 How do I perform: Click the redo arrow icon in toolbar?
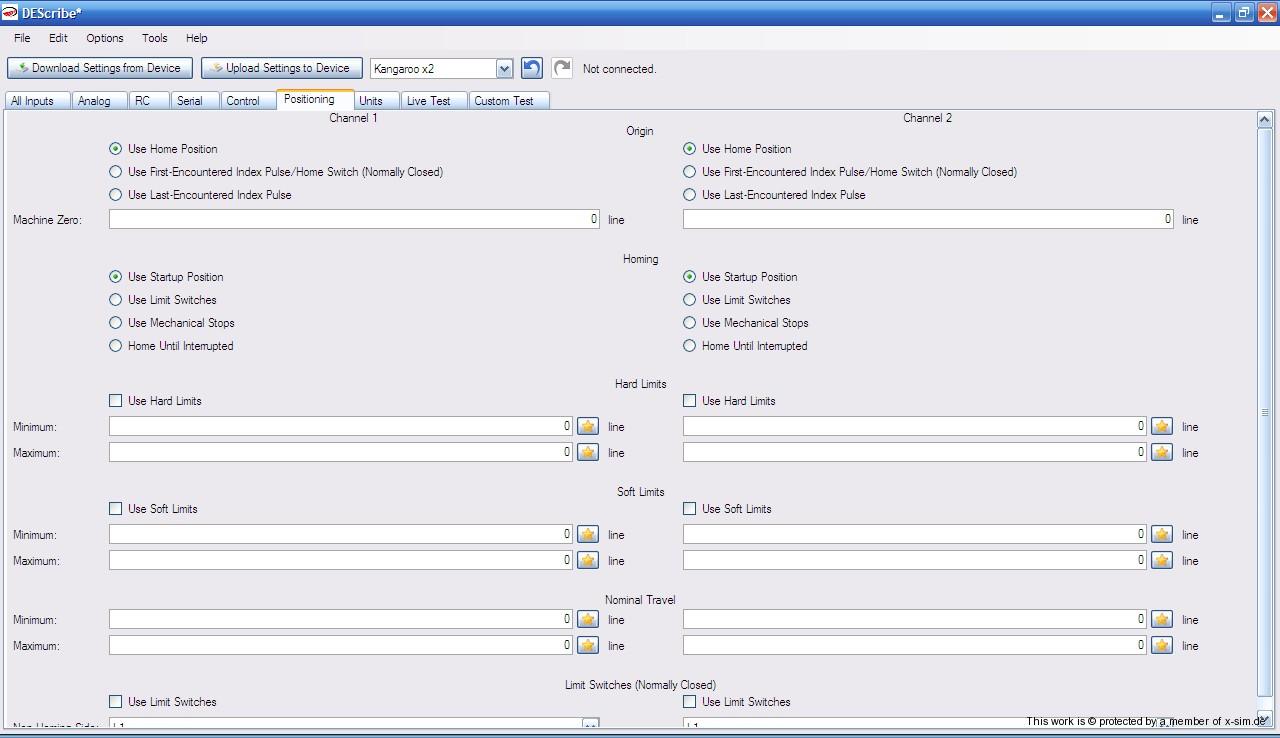coord(562,68)
